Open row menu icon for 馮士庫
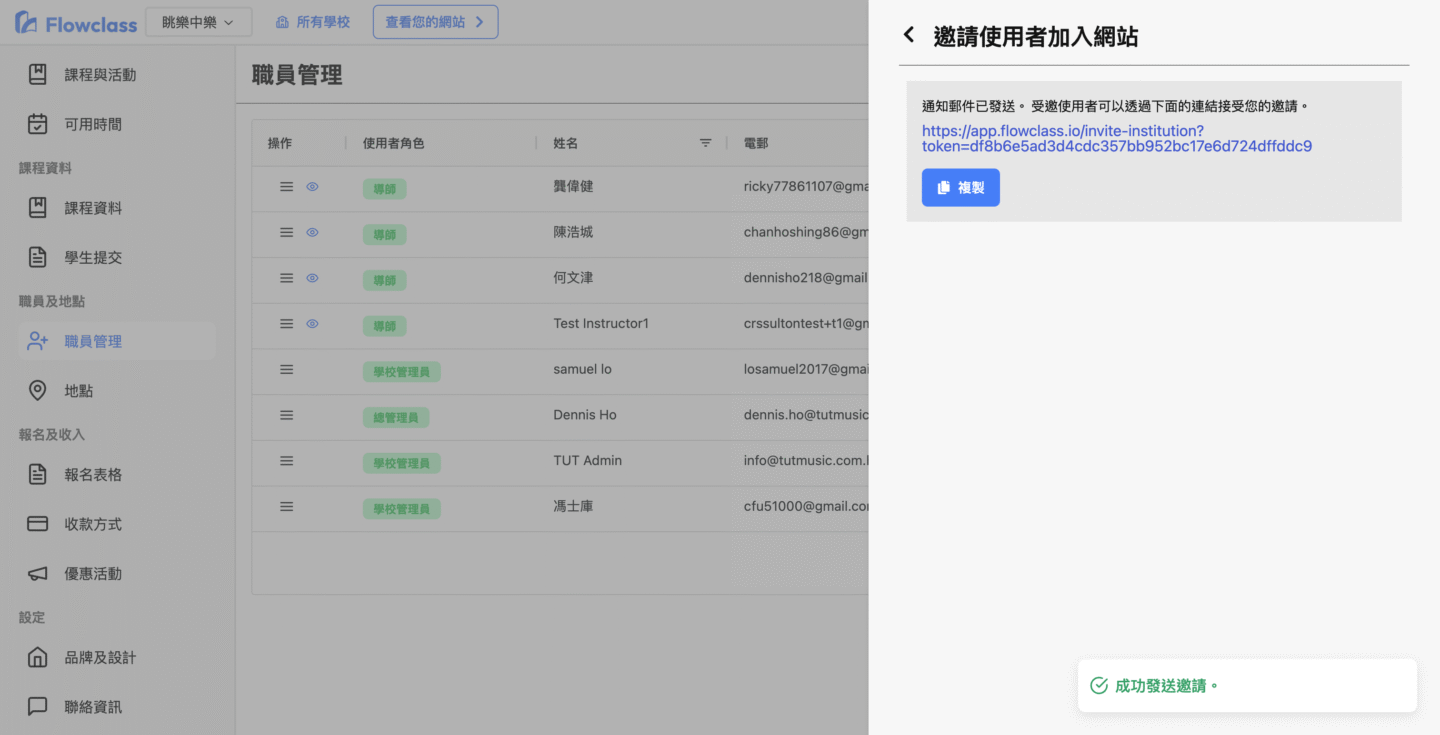The image size is (1440, 735). (x=287, y=507)
